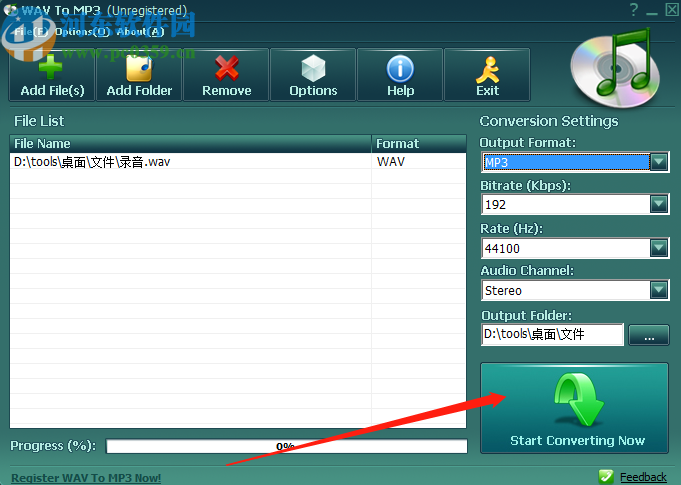
Task: Expand the Output Format dropdown arrow
Action: coord(659,162)
